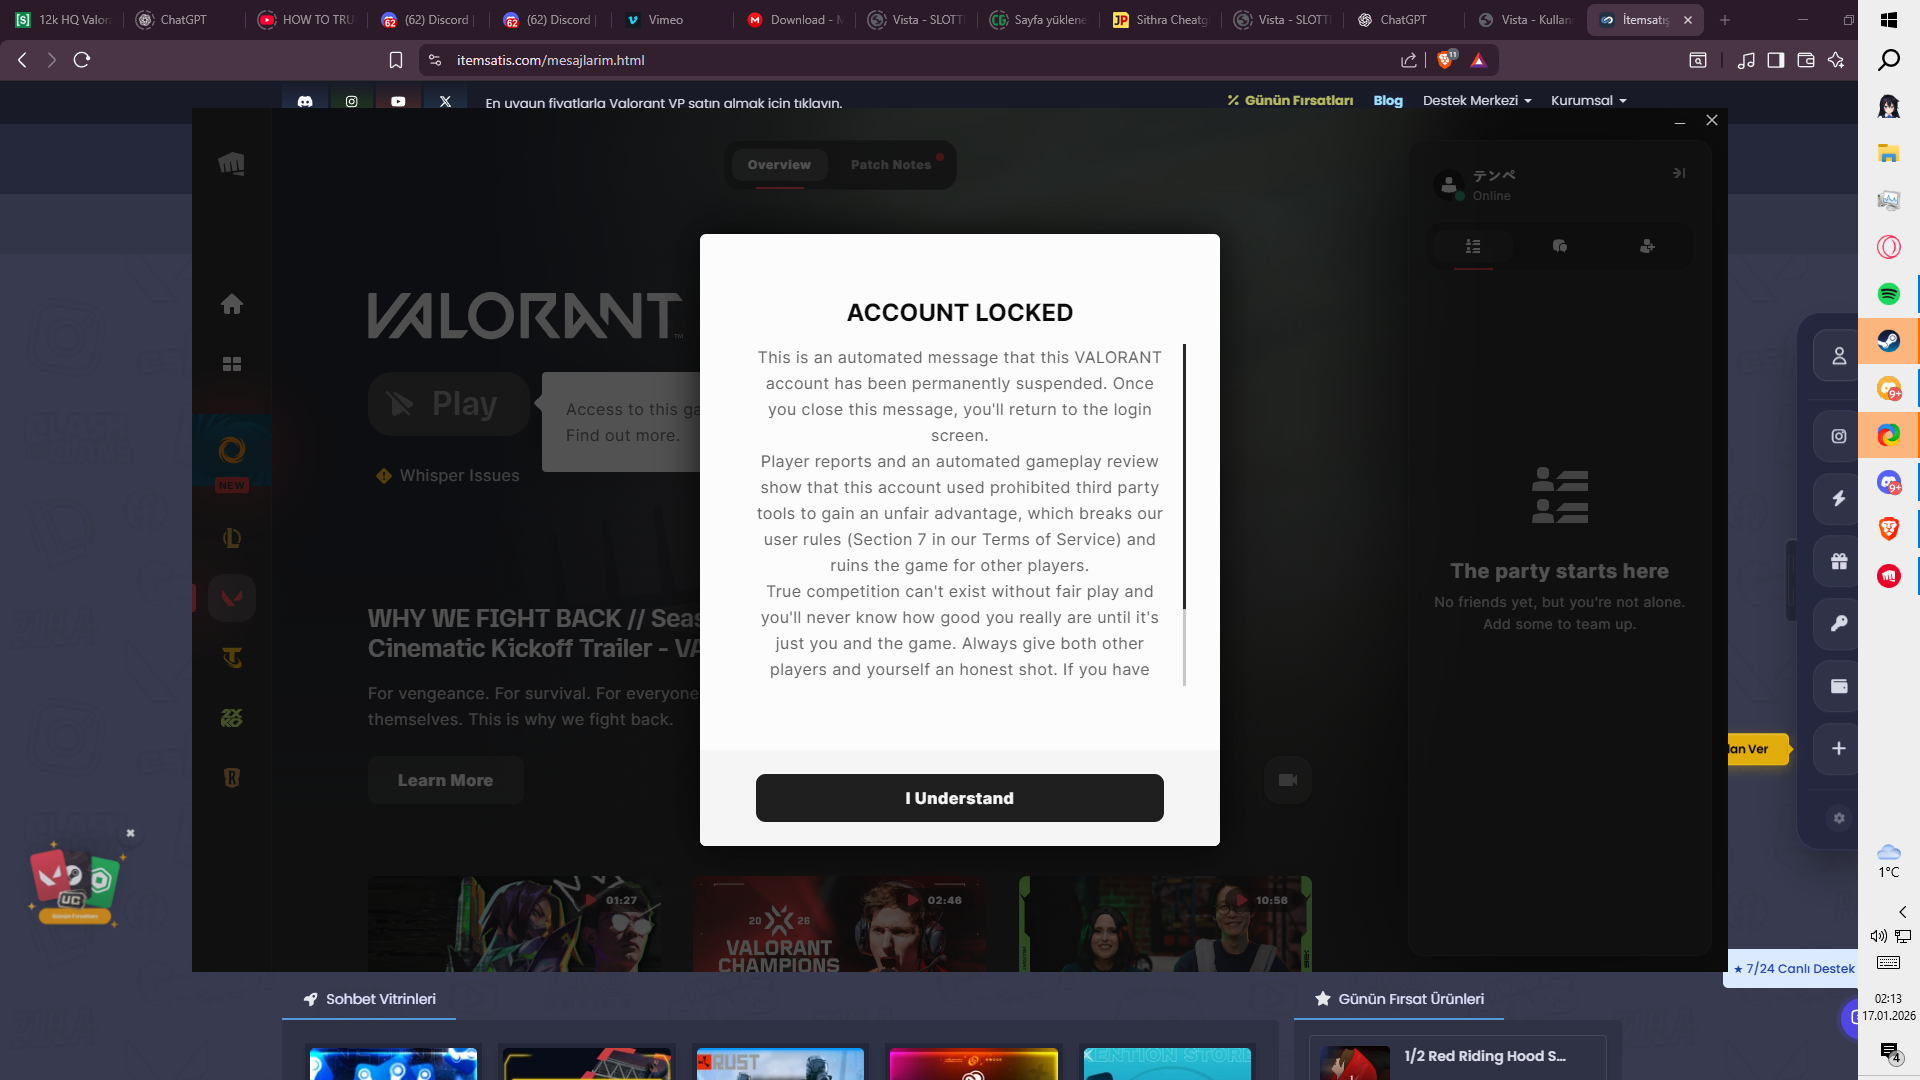Click the disabled Play button
The height and width of the screenshot is (1080, 1920).
point(449,404)
